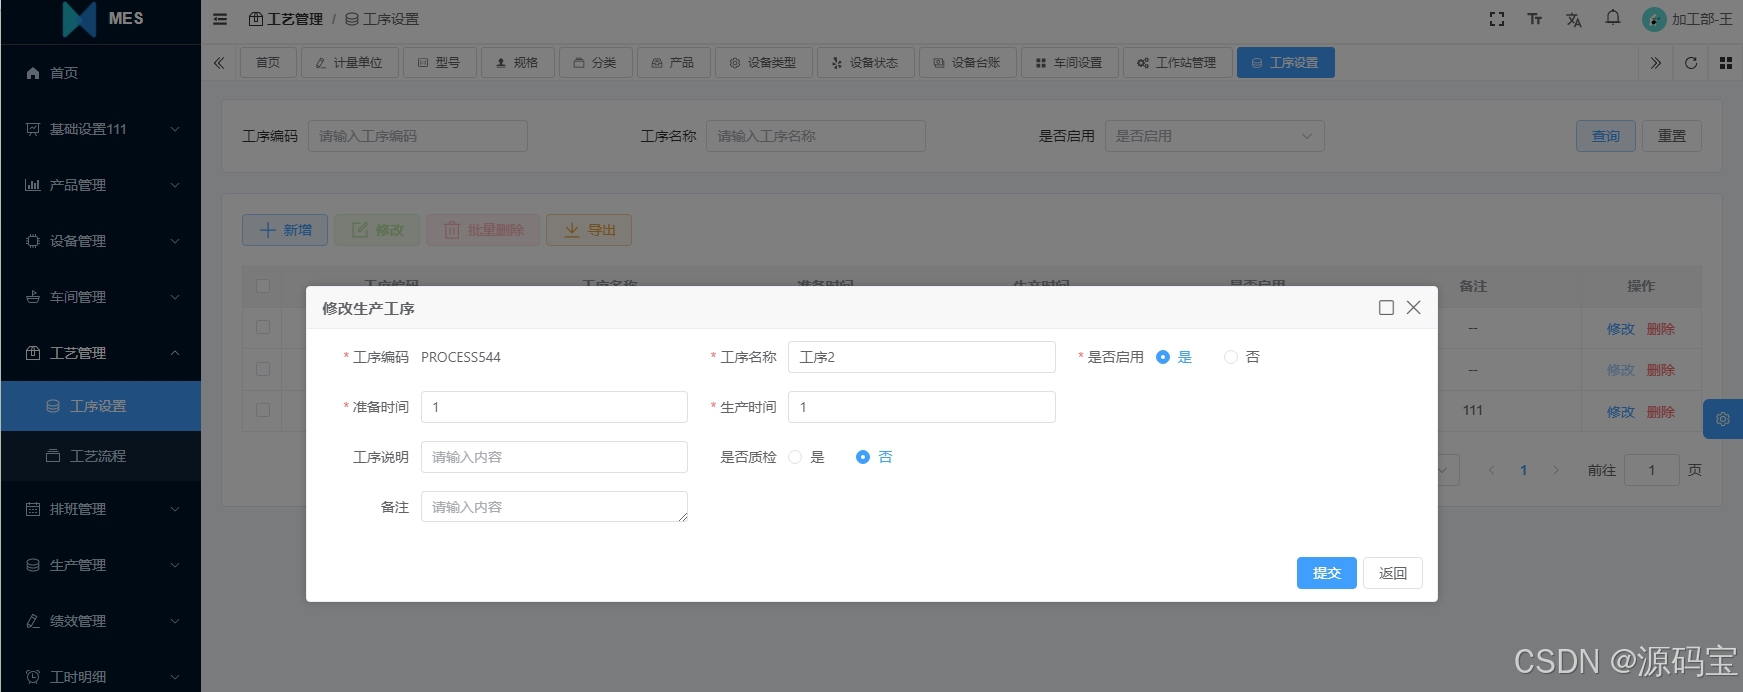Toggle the select-all table header checkbox
This screenshot has width=1743, height=692.
click(263, 286)
